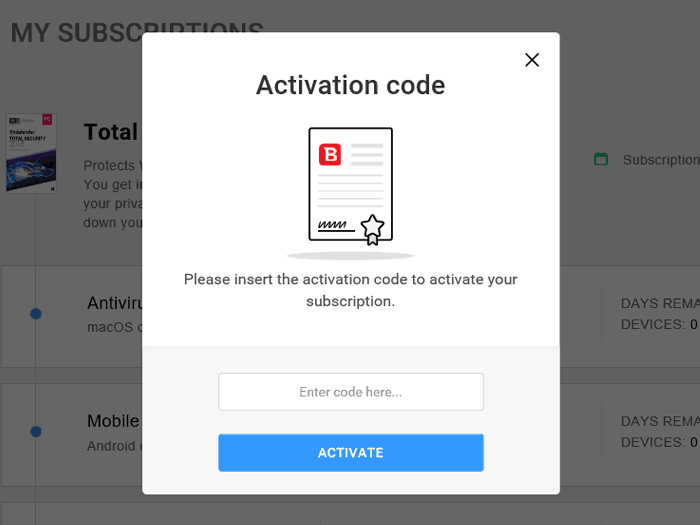Click the activation instruction text
Screen dimensions: 700x525
(350, 290)
